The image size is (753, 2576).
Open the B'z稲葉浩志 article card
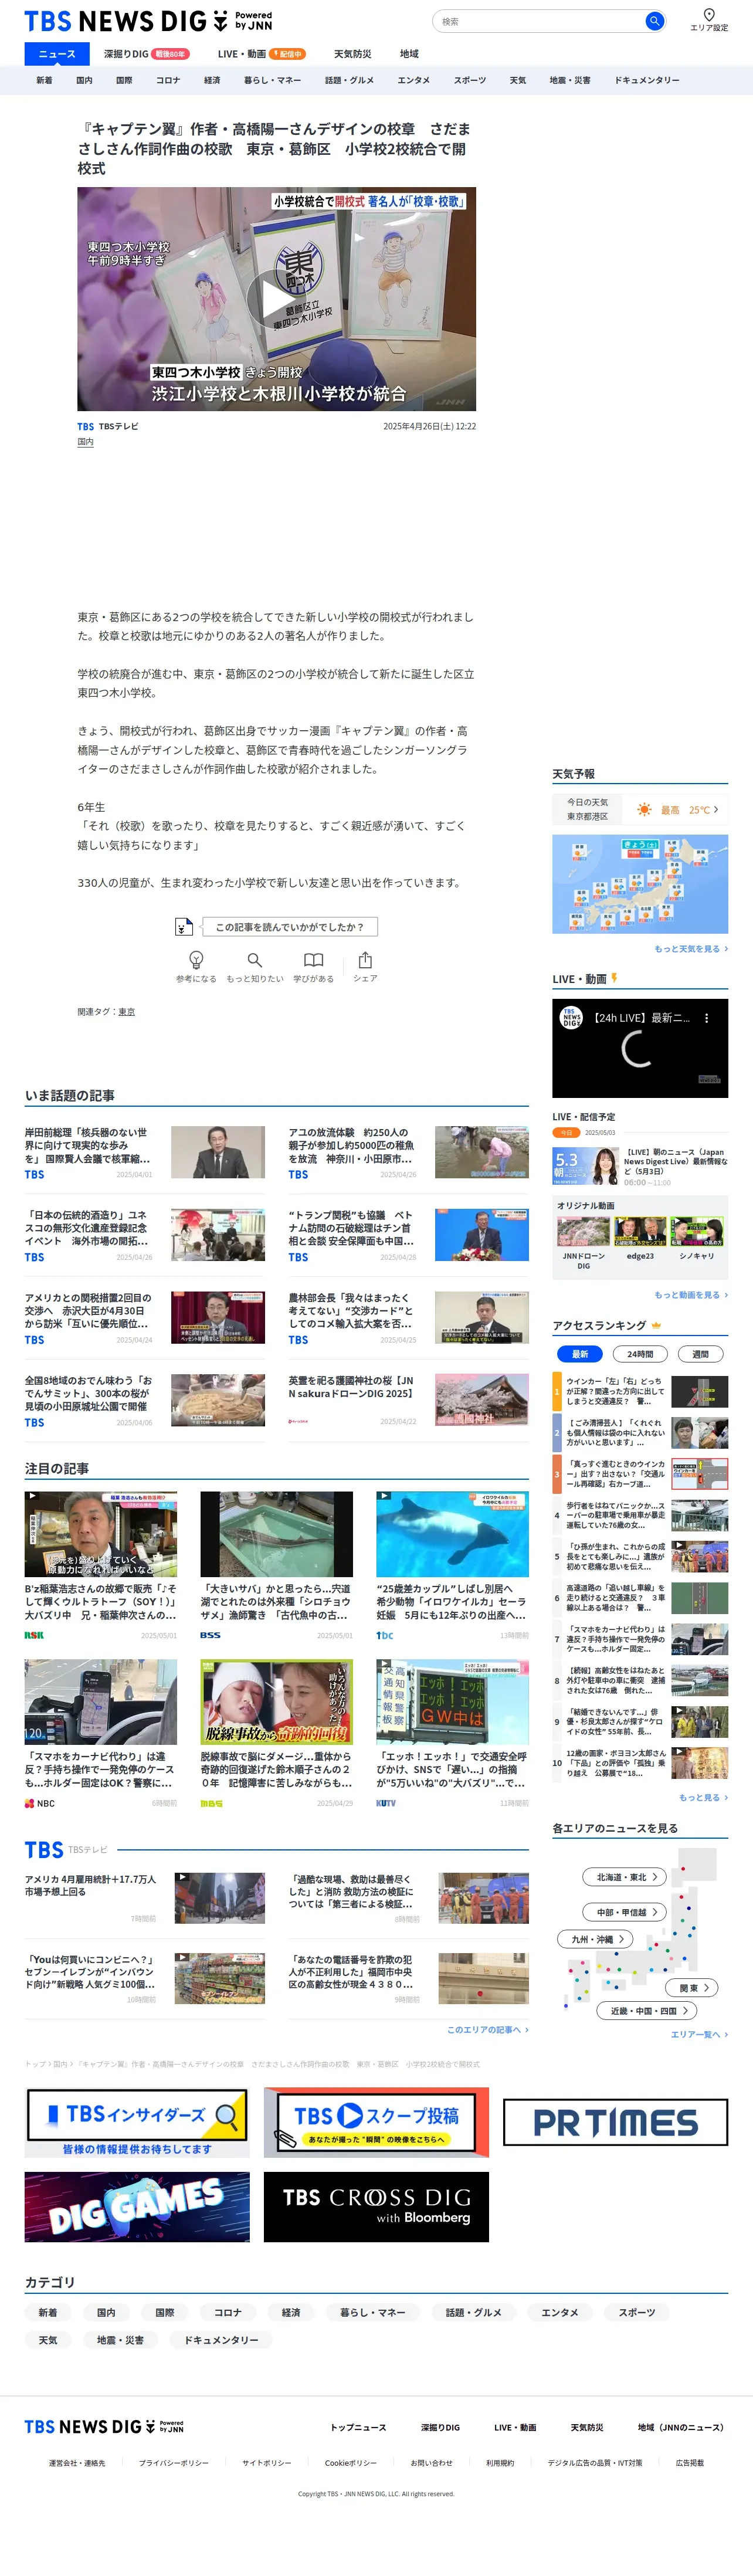click(101, 1566)
